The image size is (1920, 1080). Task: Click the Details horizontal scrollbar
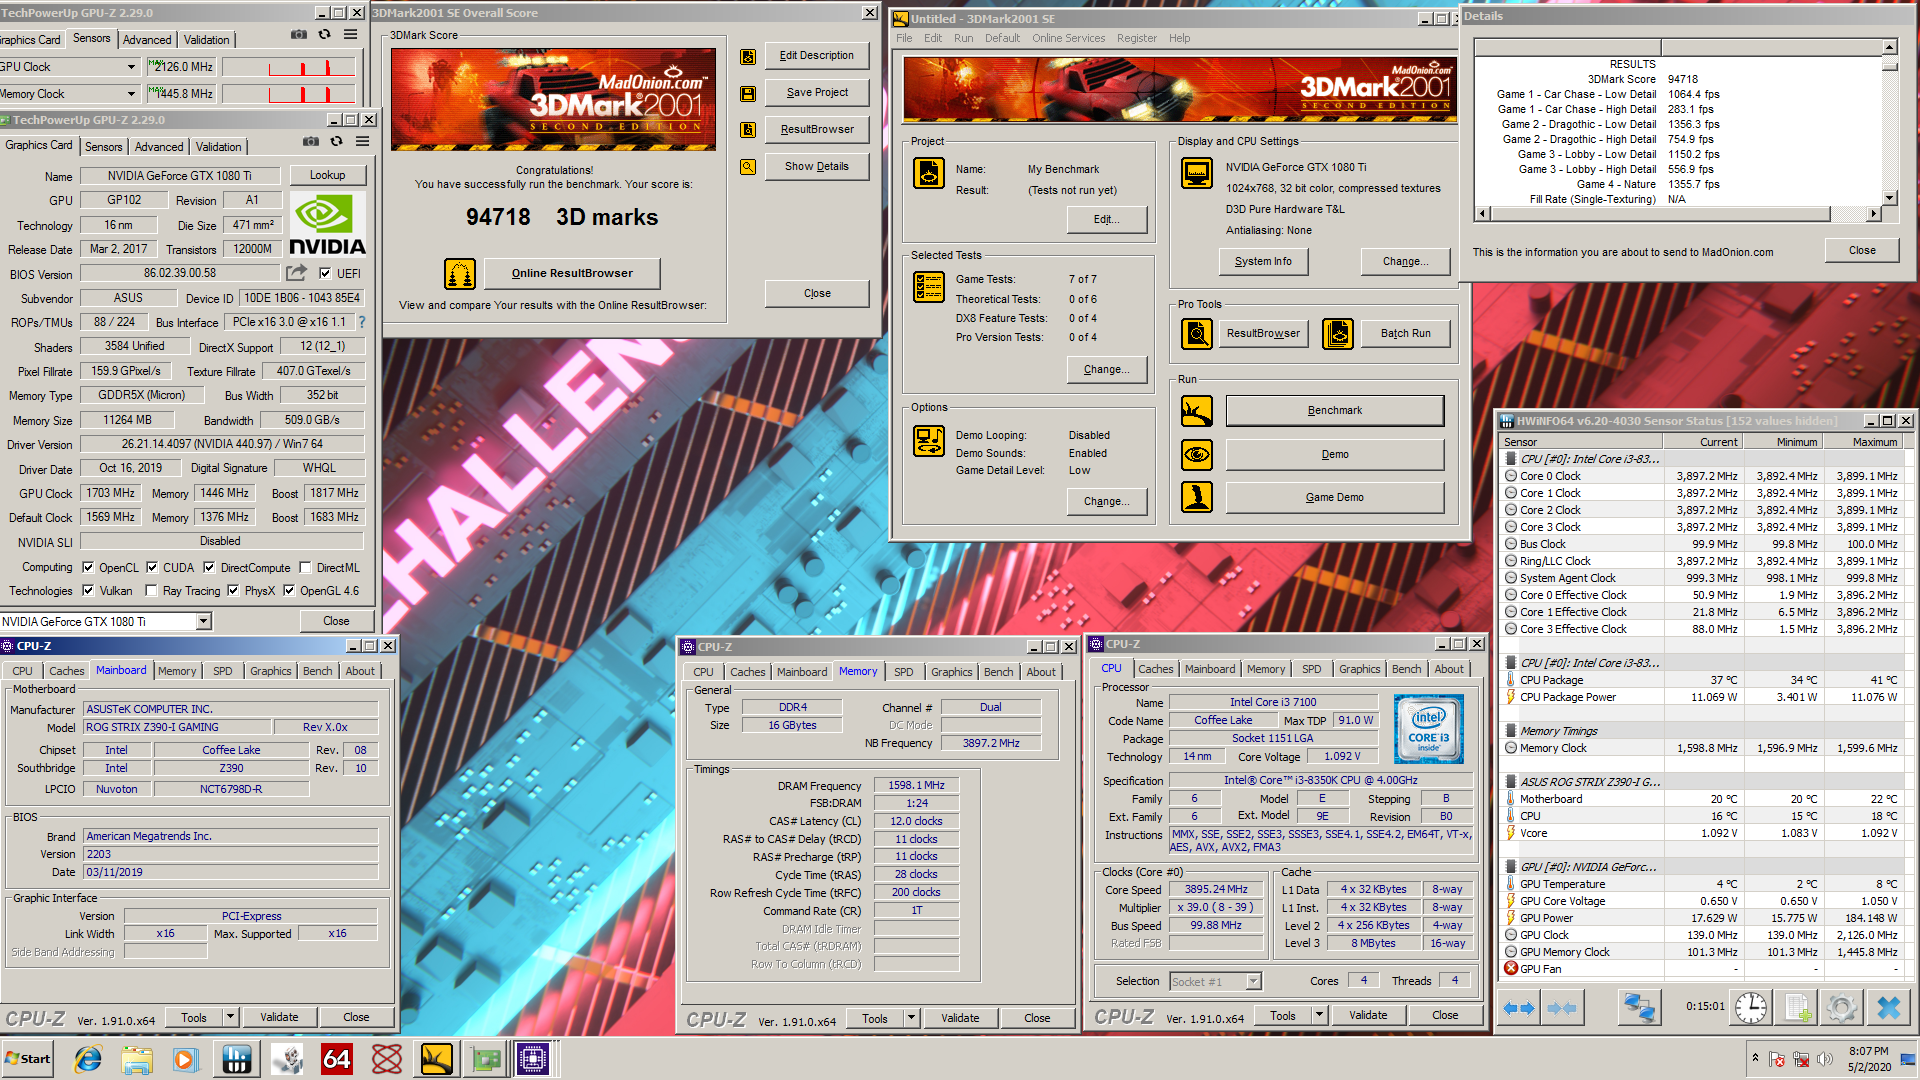coord(1679,214)
